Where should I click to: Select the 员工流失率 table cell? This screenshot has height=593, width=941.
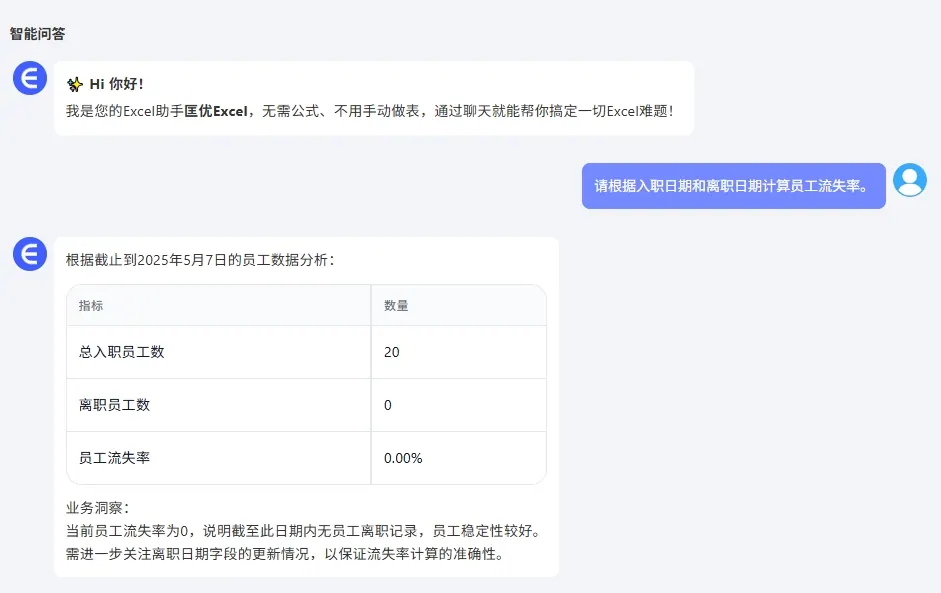click(x=218, y=458)
